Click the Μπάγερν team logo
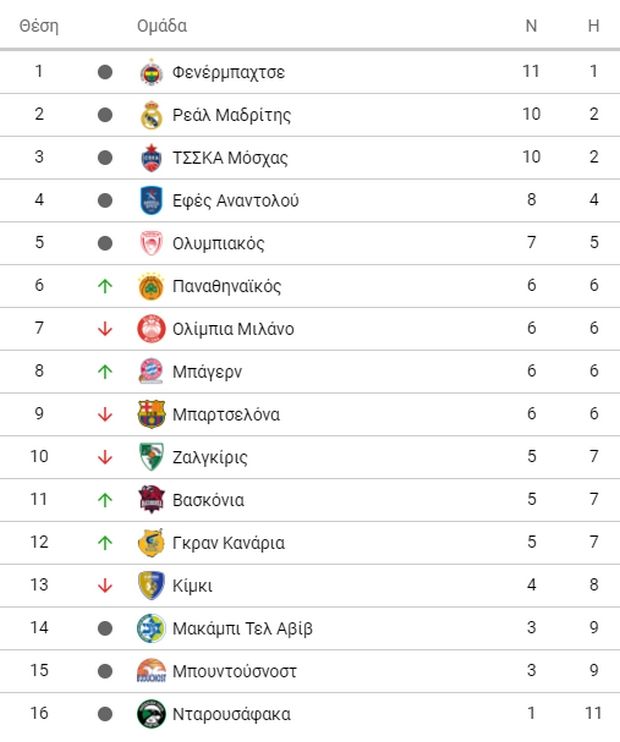Screen dimensions: 620x742 click(150, 371)
